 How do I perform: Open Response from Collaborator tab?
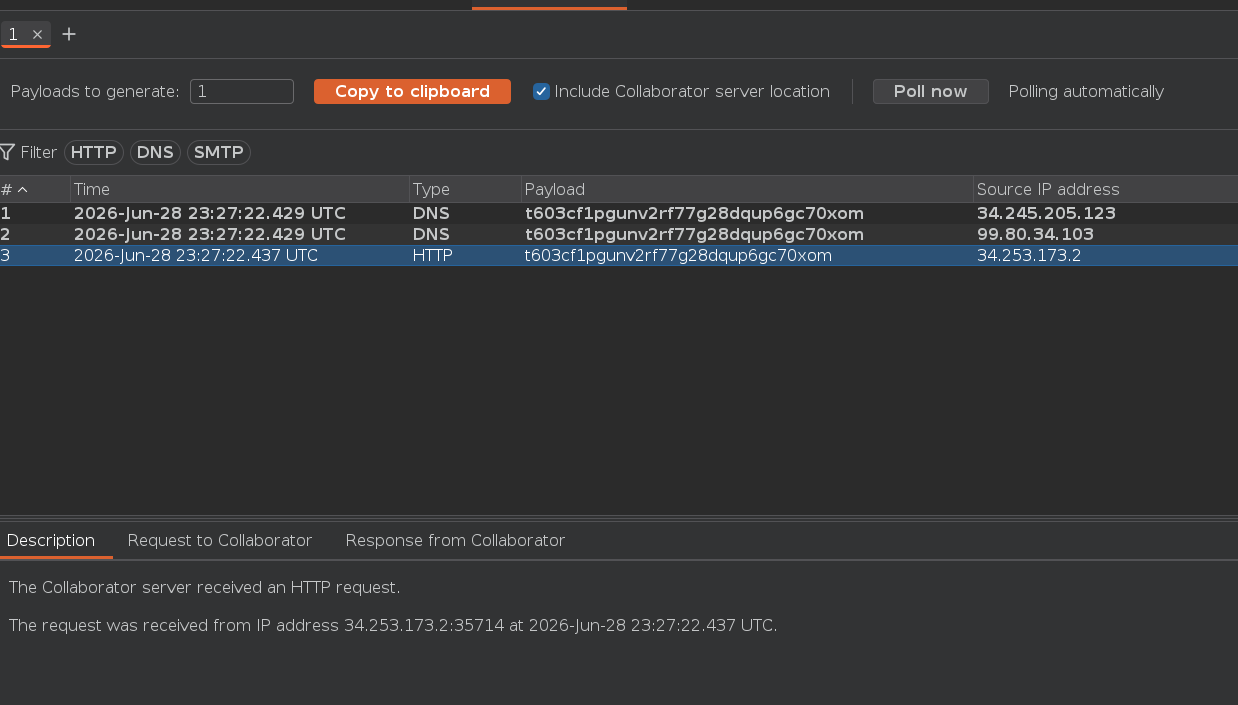(x=455, y=541)
